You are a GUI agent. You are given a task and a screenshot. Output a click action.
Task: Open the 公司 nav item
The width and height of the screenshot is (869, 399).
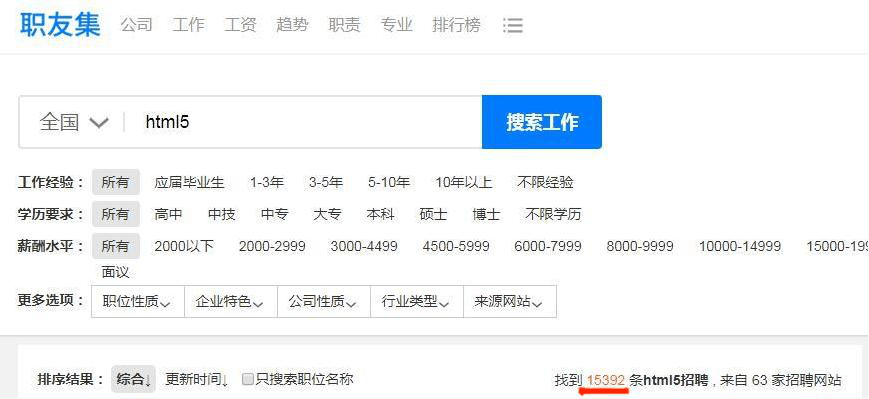click(x=136, y=25)
